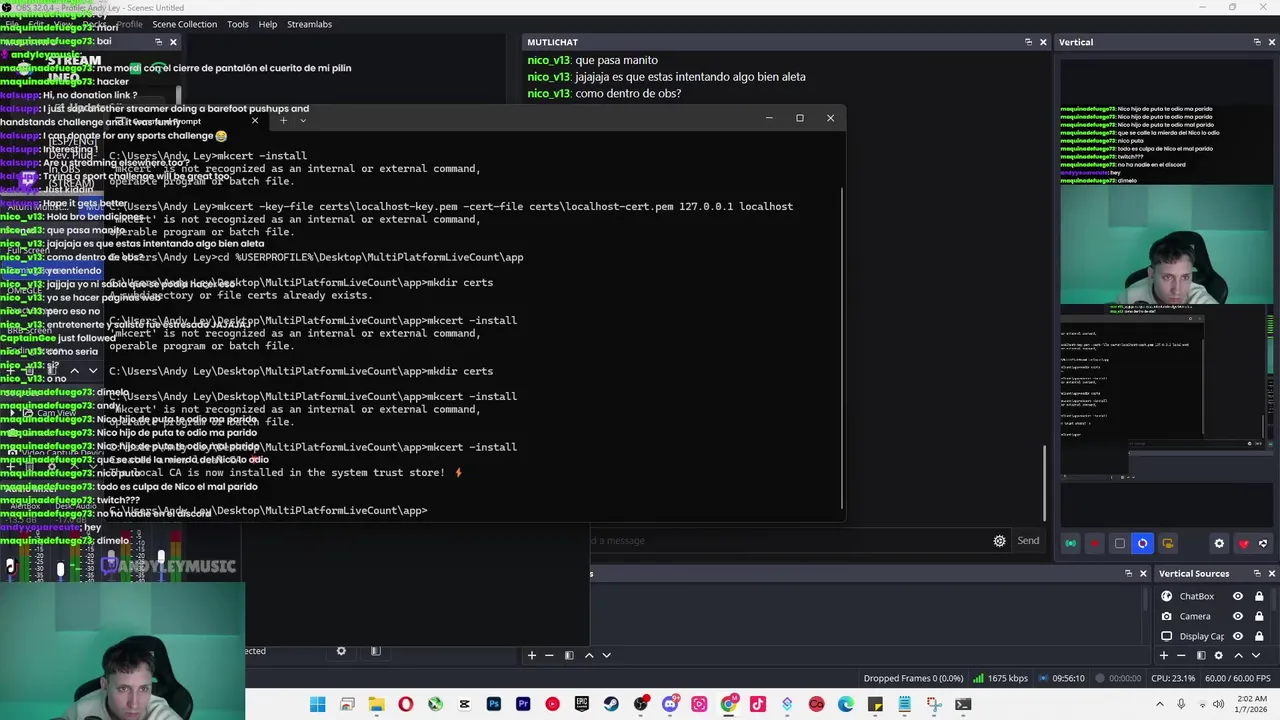Image resolution: width=1280 pixels, height=720 pixels.
Task: Click the red heart icon in Vertical dock
Action: (x=1243, y=544)
